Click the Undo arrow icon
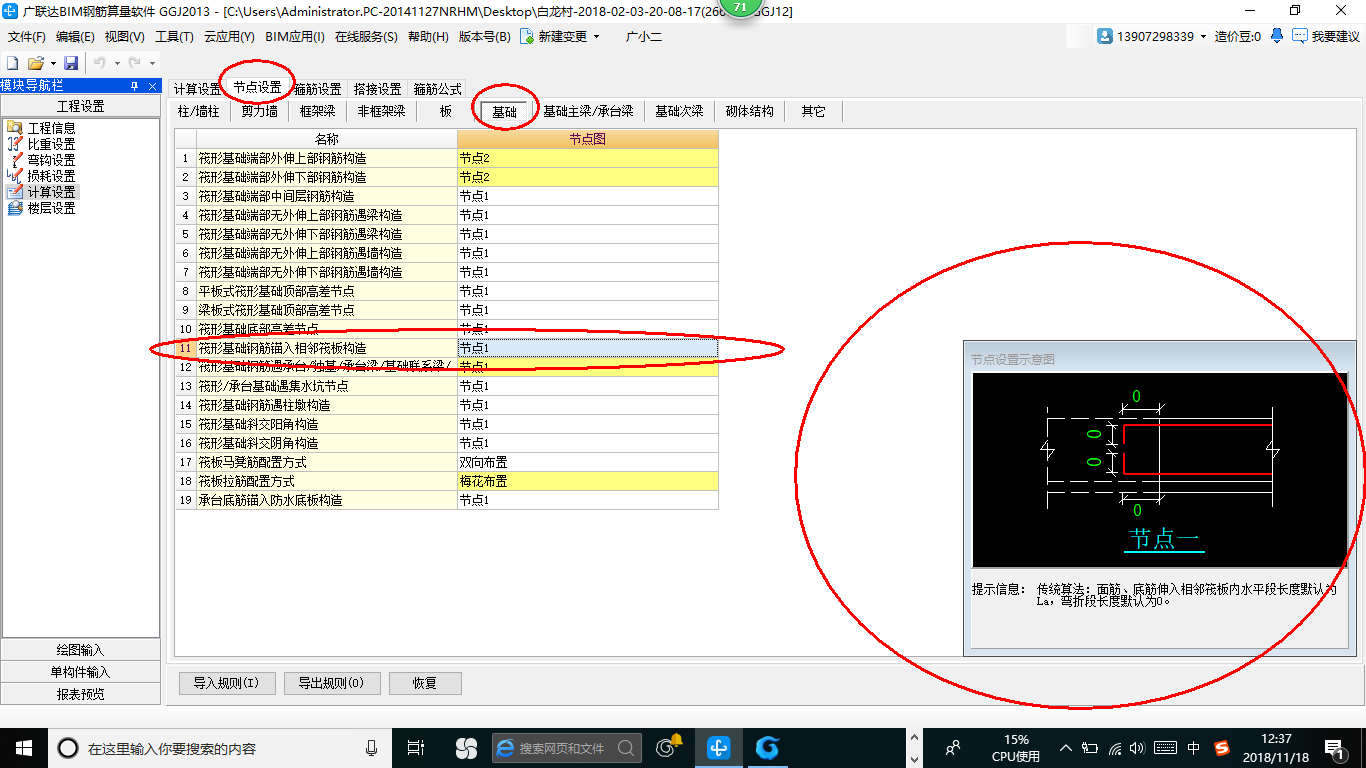The width and height of the screenshot is (1366, 768). (100, 63)
